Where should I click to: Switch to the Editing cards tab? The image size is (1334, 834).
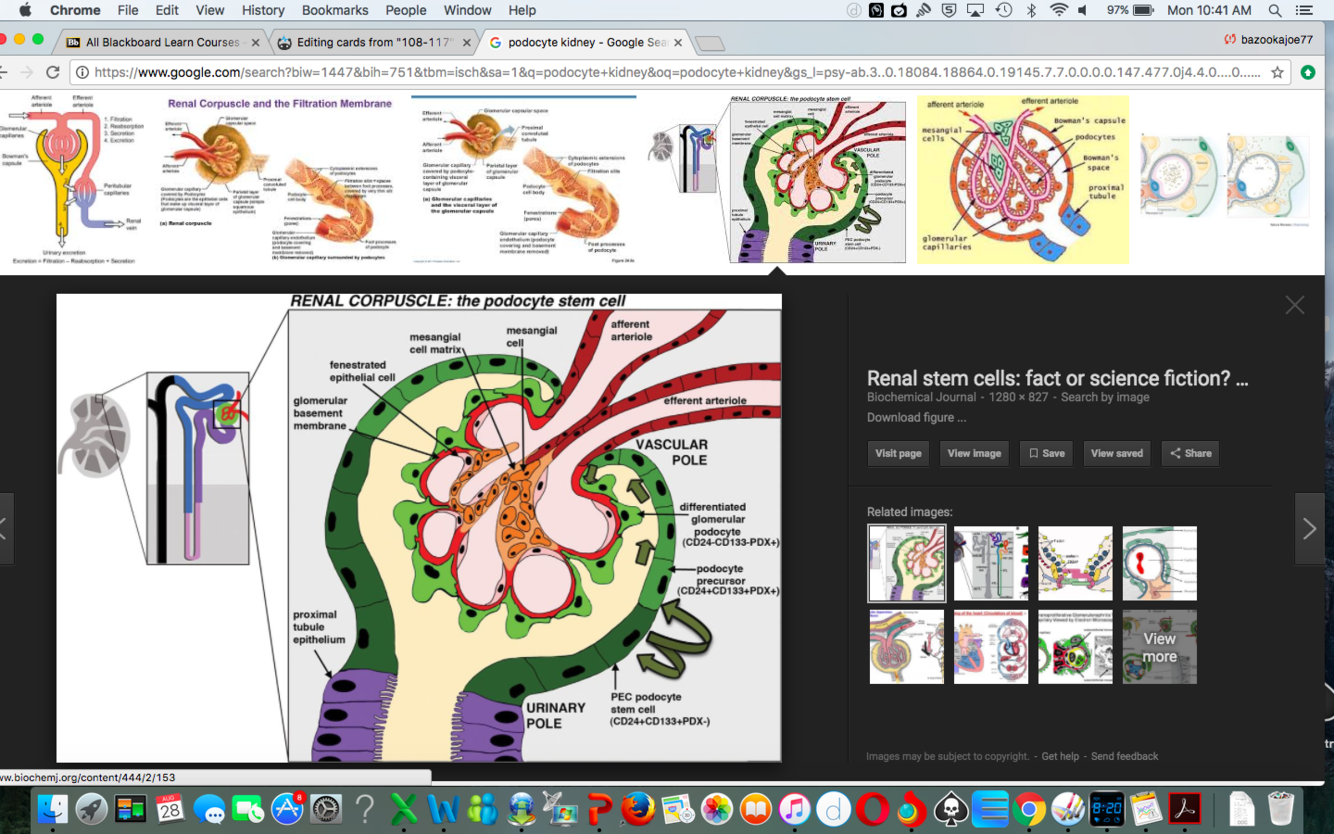374,42
